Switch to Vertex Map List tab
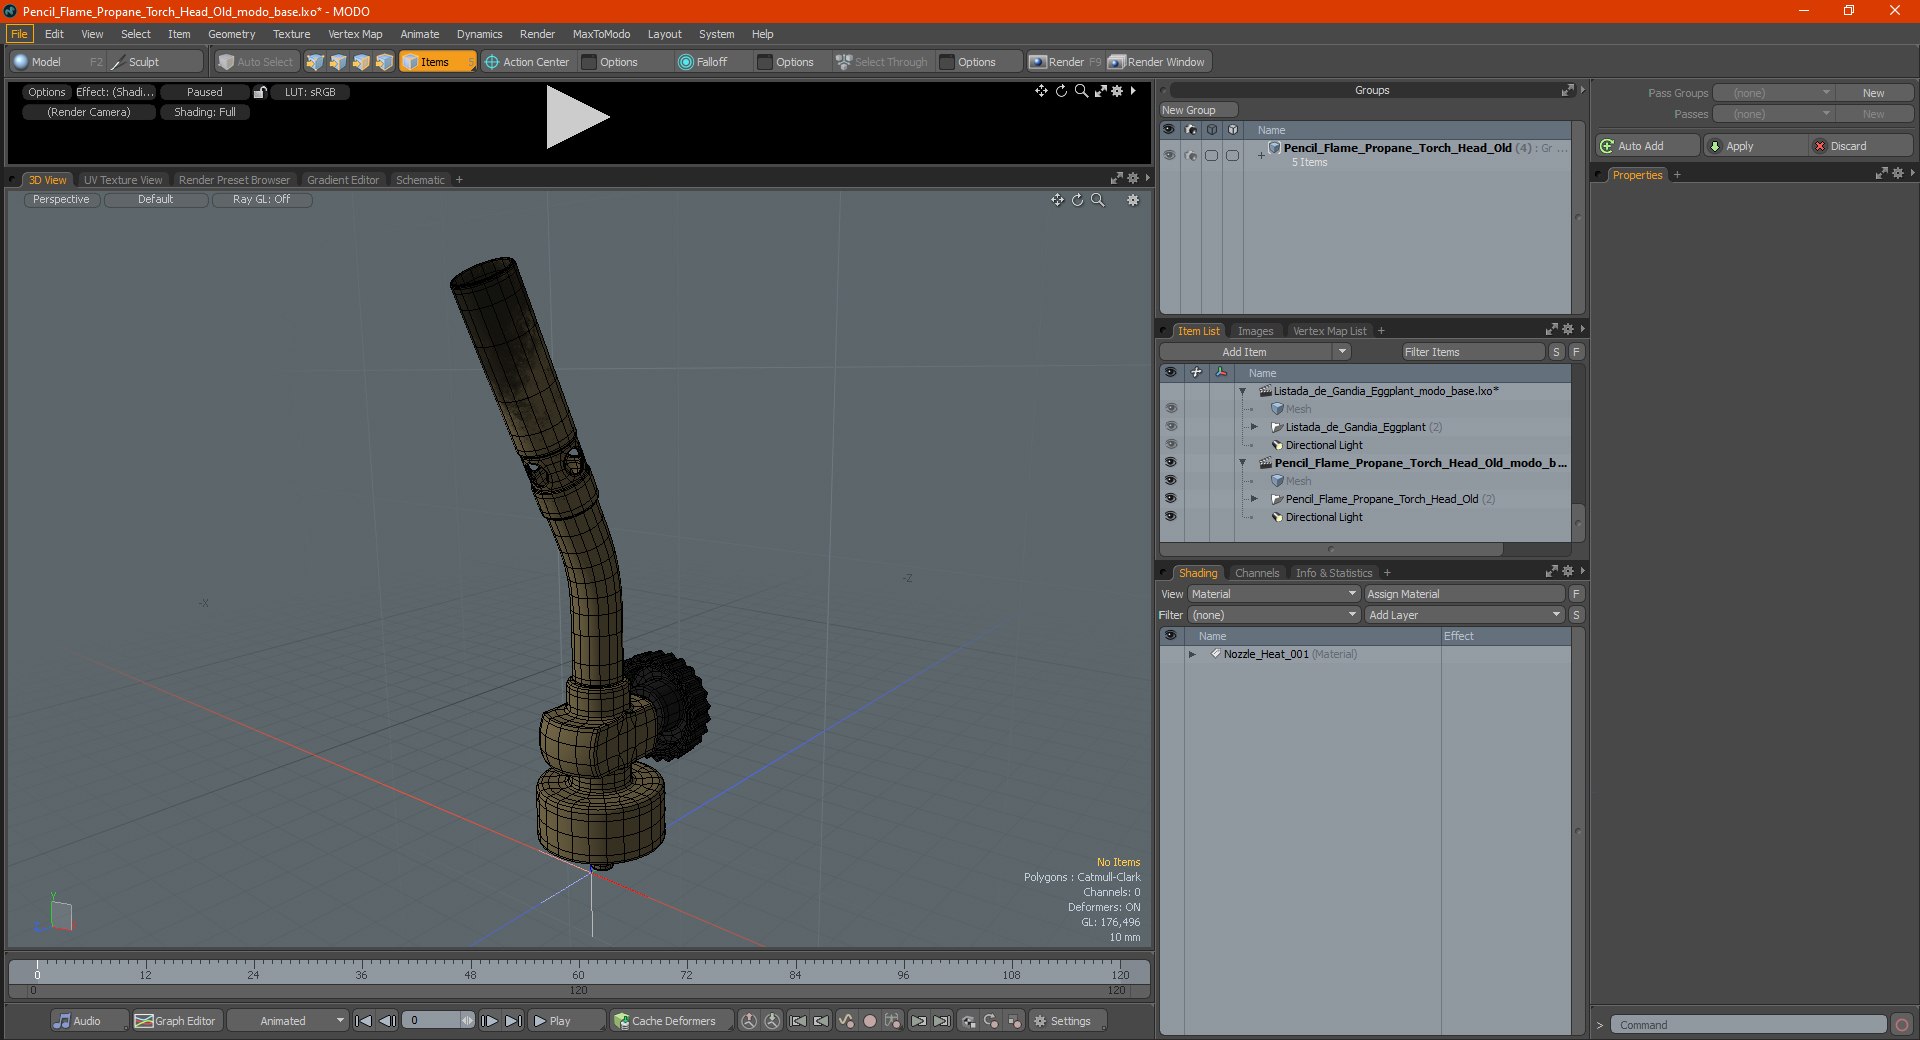The image size is (1920, 1040). click(x=1329, y=331)
